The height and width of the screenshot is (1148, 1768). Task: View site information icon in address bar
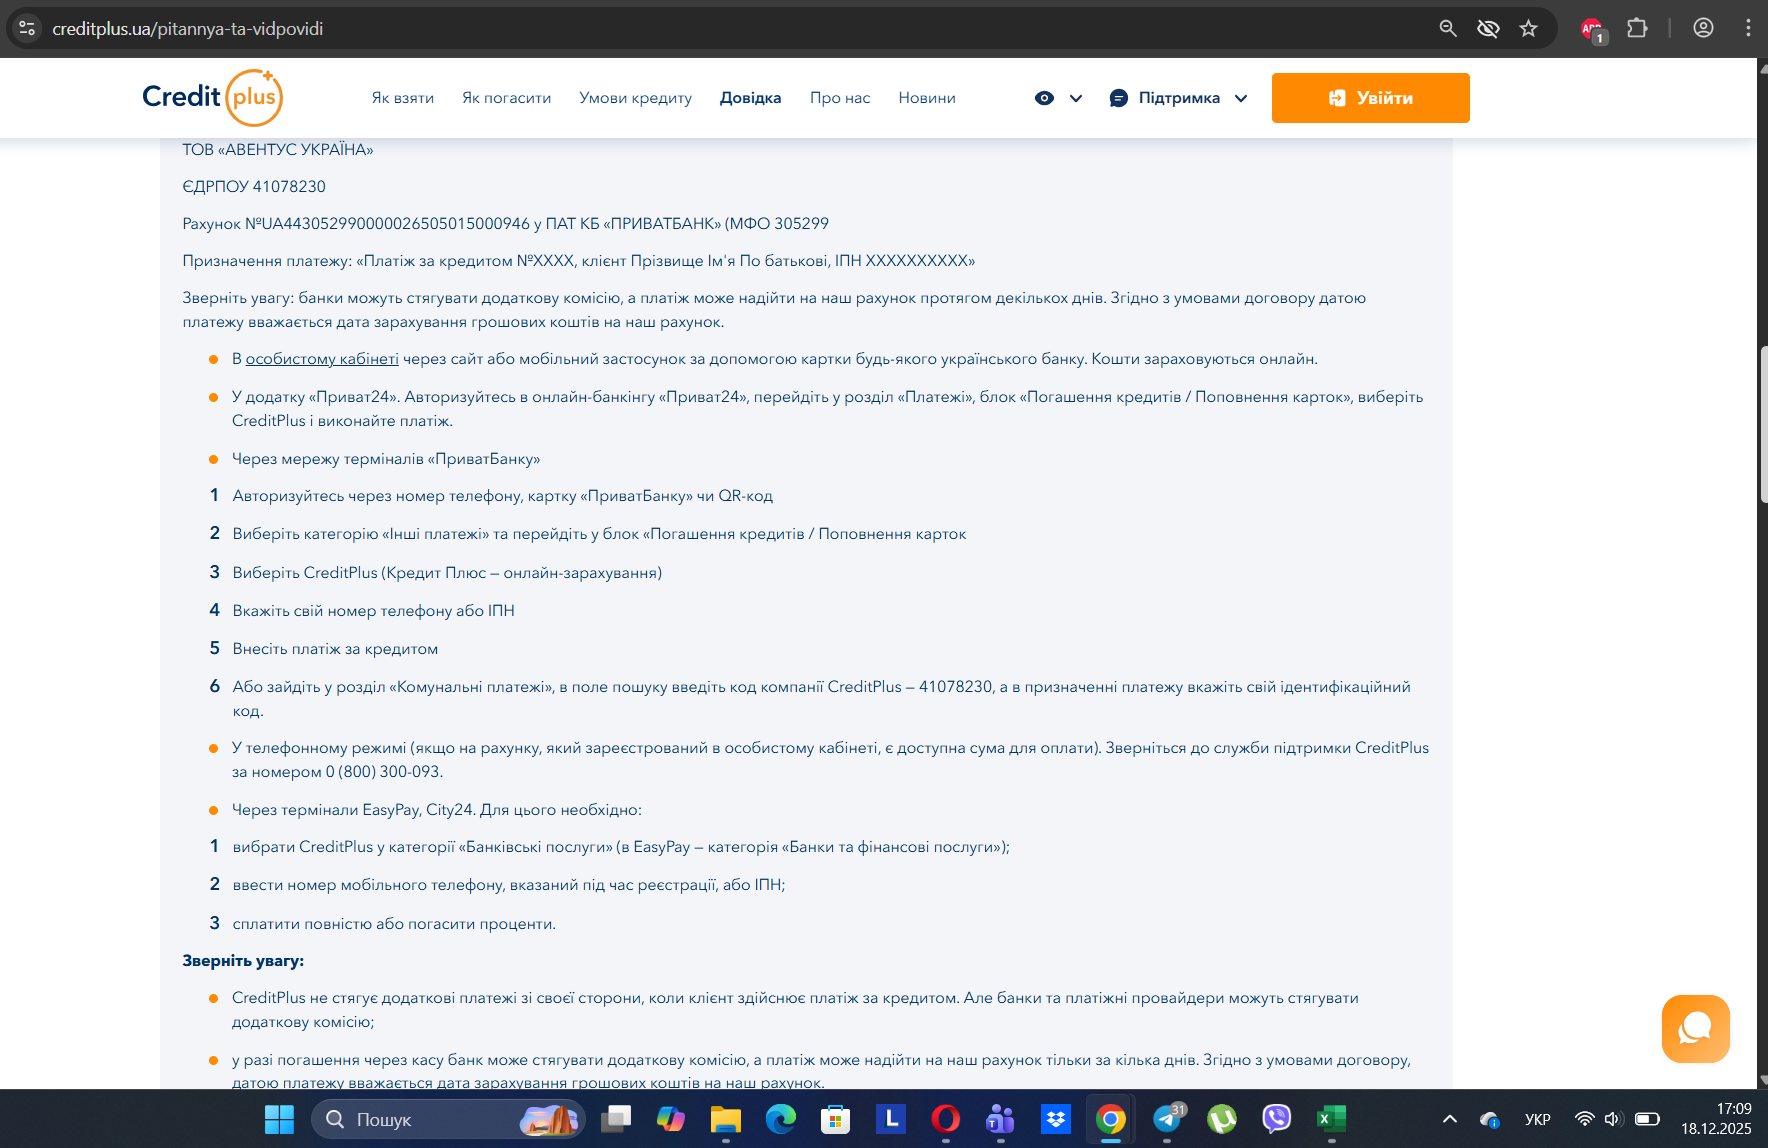pos(27,29)
